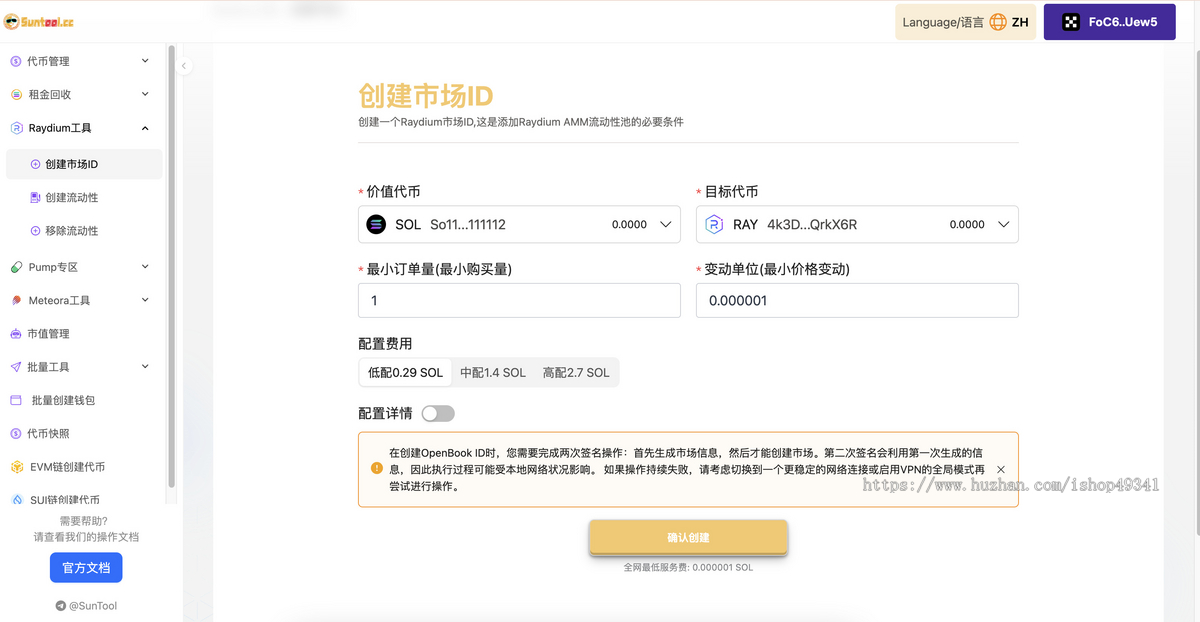Click the Meteora工具 icon
1200x622 pixels.
16,300
